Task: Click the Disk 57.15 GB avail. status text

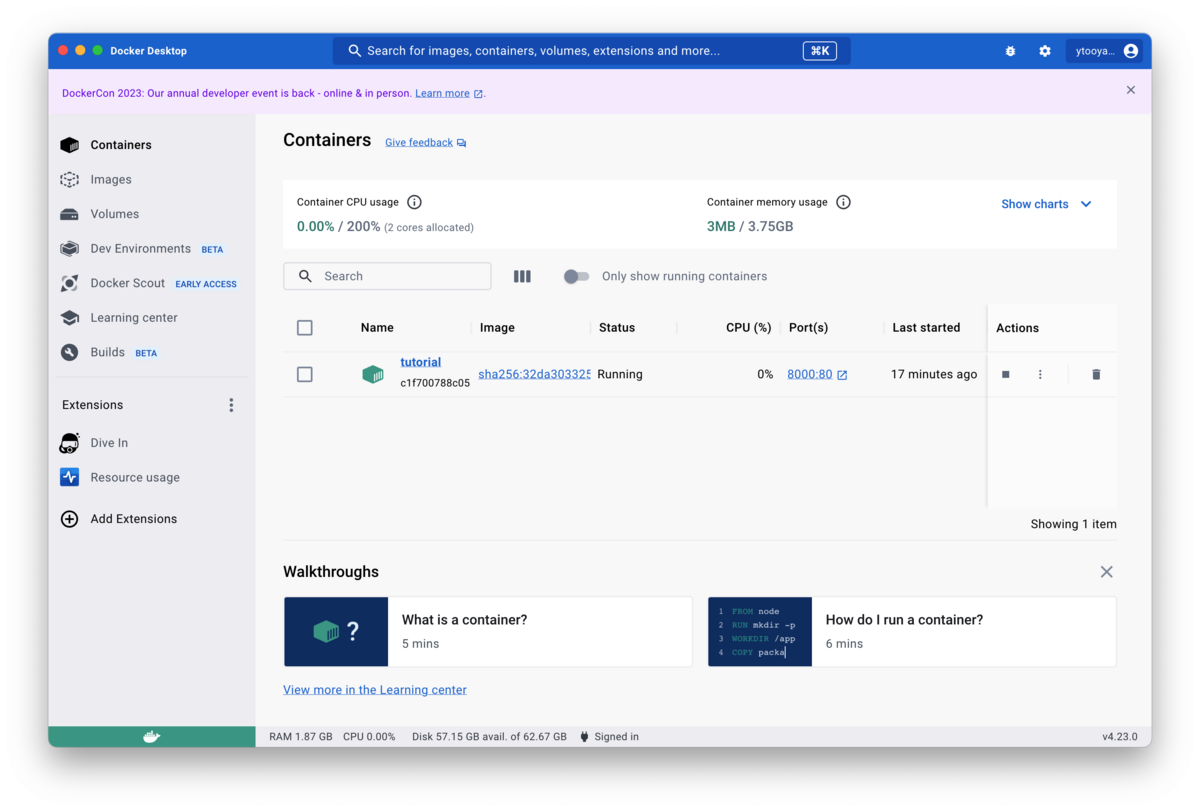Action: coord(489,737)
